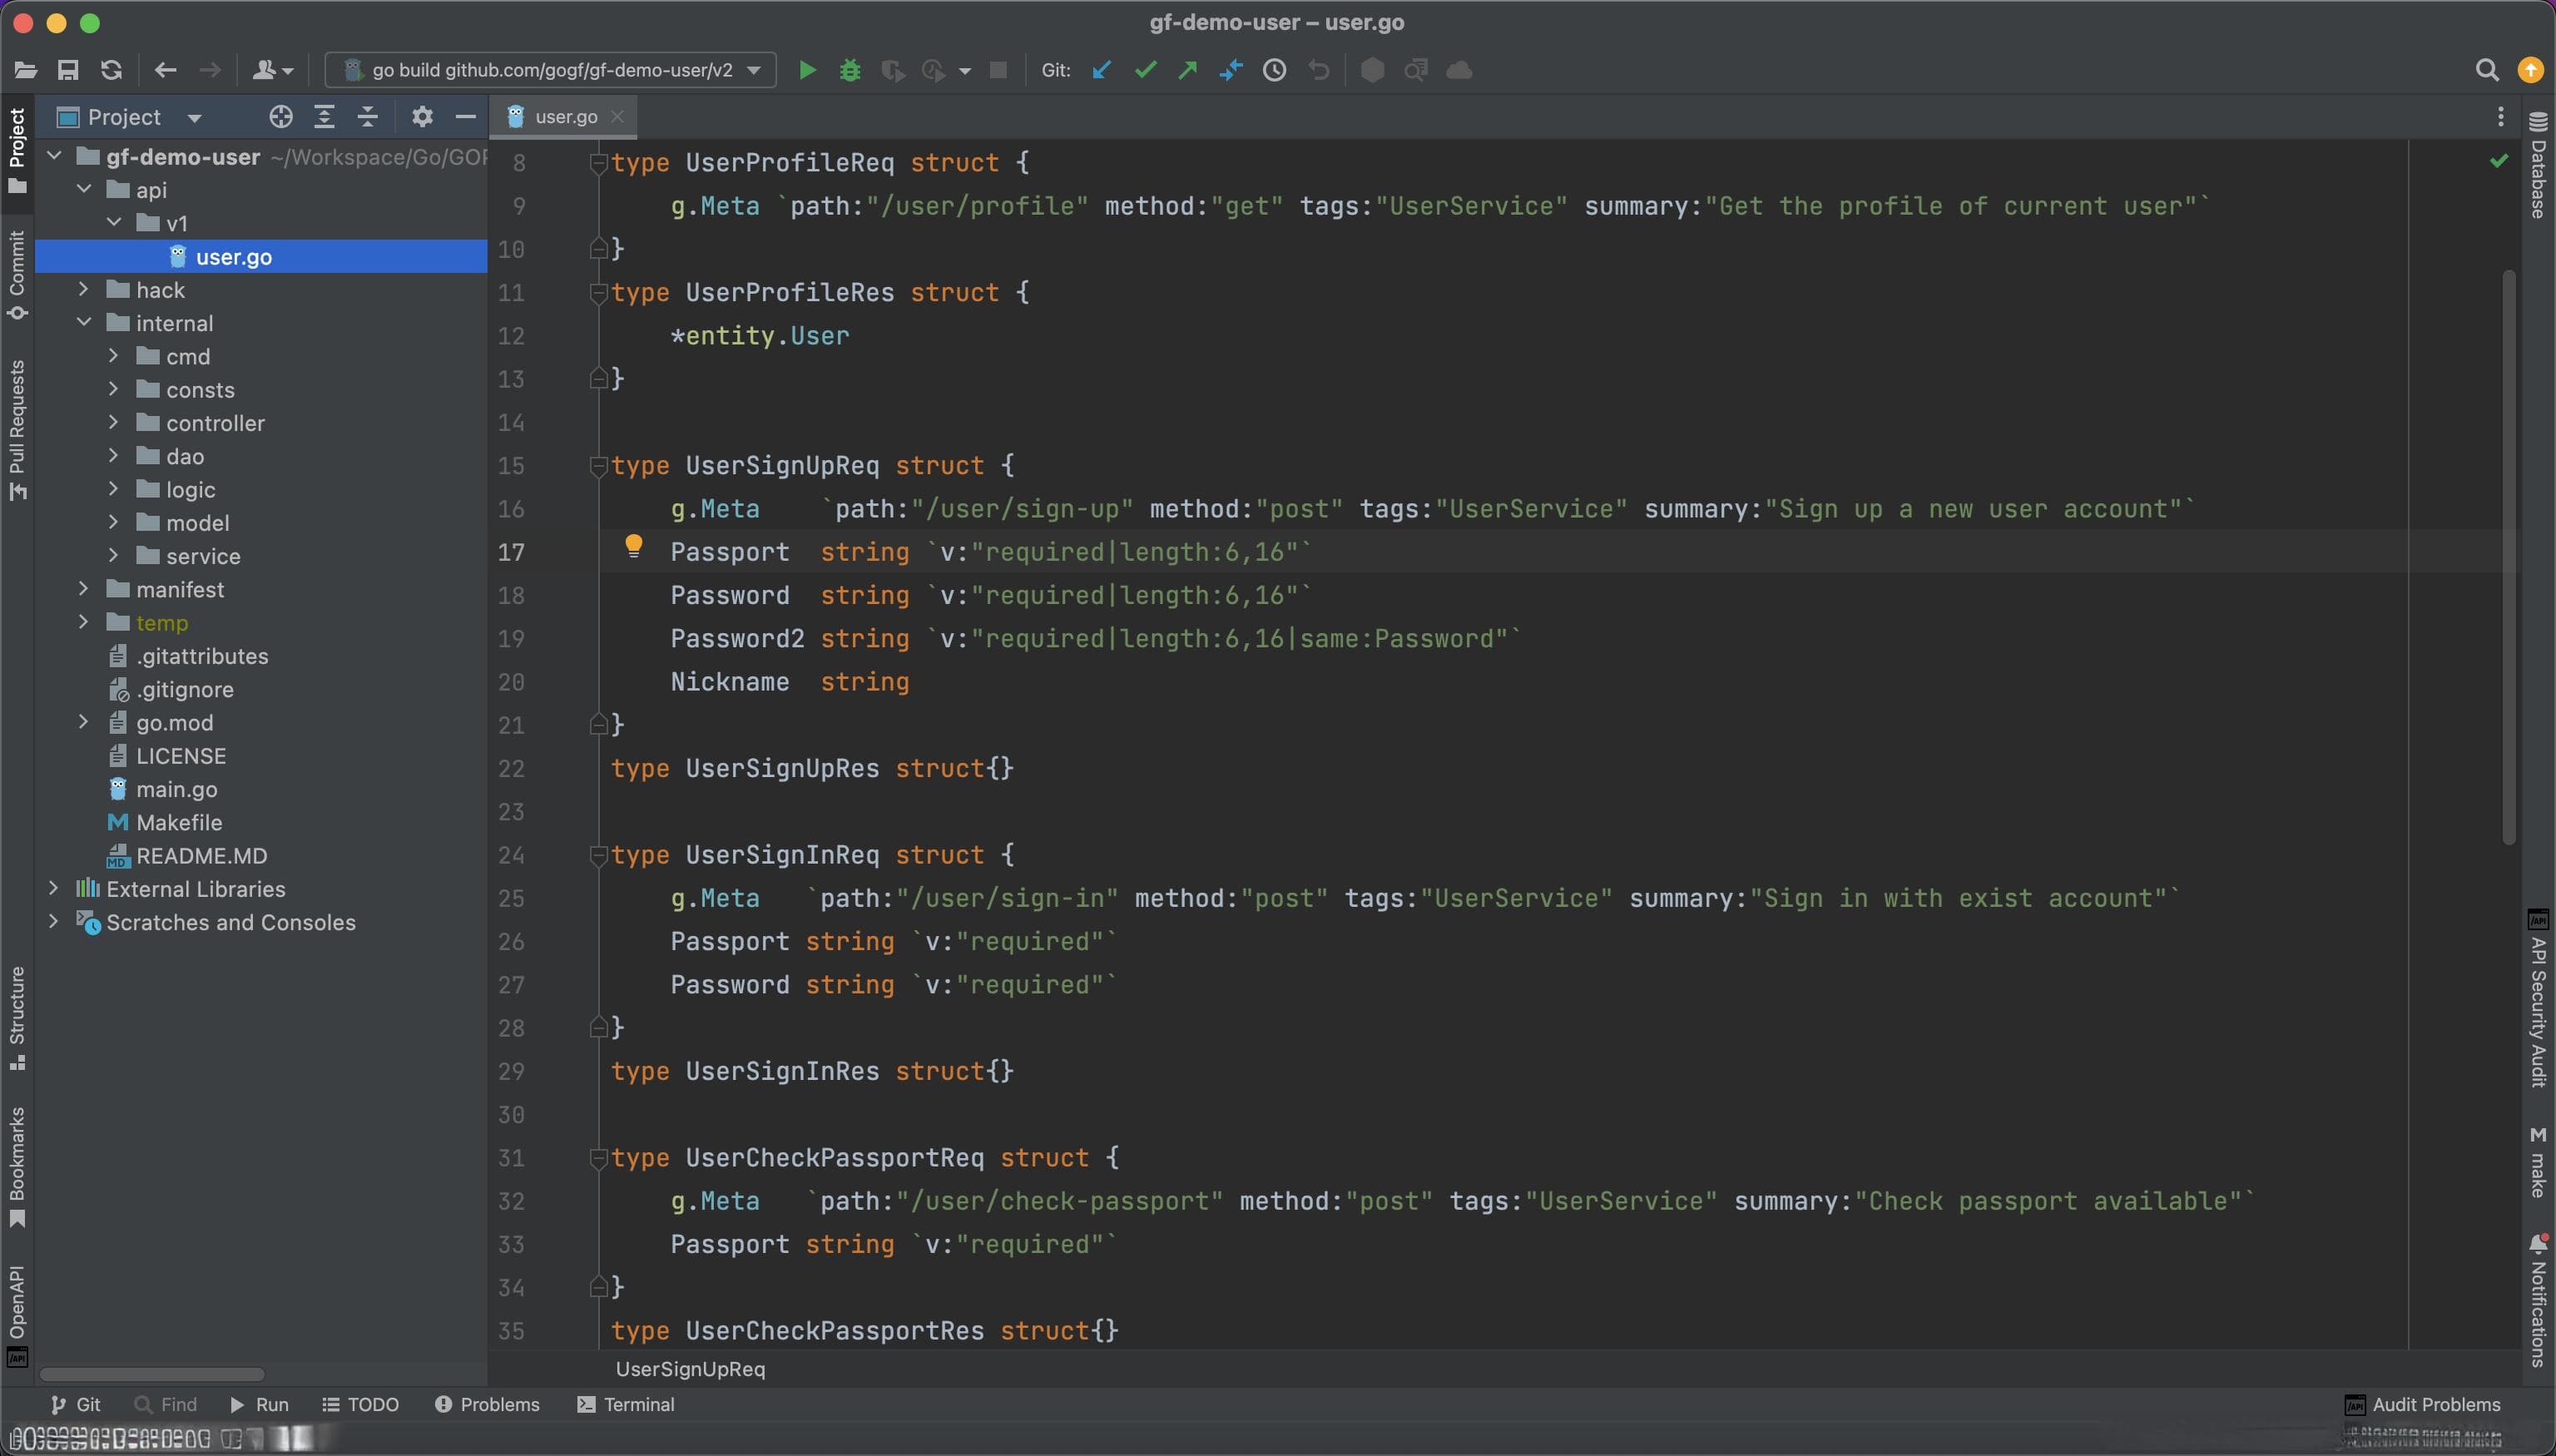The height and width of the screenshot is (1456, 2556).
Task: Click the editor vertical scrollbar
Action: point(2508,557)
